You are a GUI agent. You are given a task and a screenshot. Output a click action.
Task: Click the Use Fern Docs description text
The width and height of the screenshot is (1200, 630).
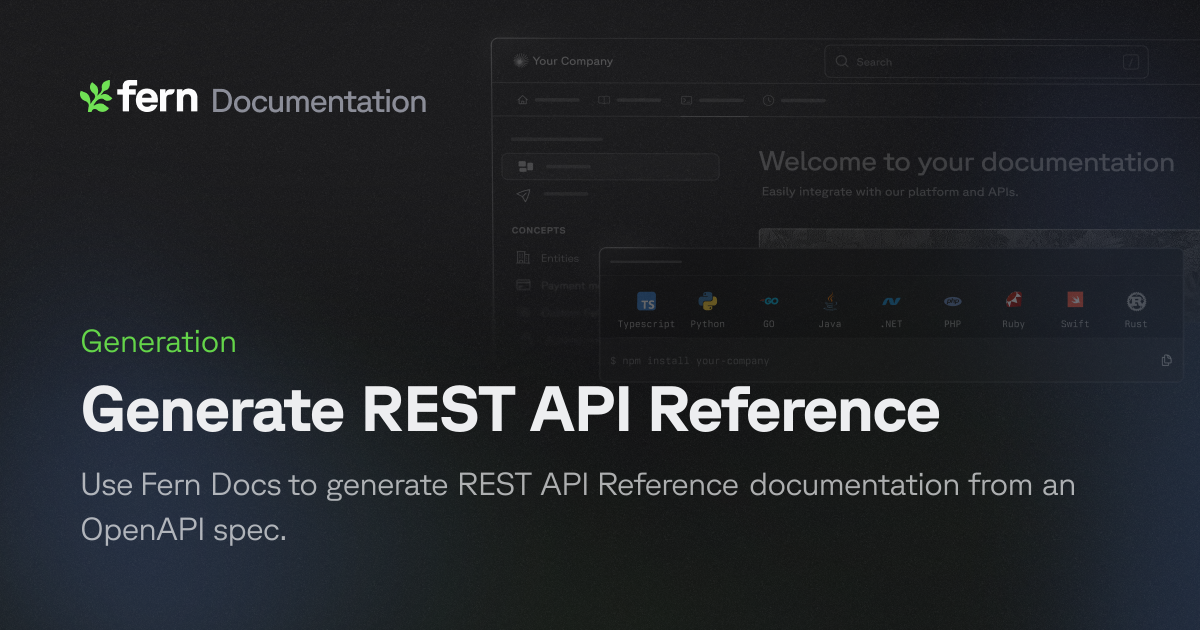[578, 507]
